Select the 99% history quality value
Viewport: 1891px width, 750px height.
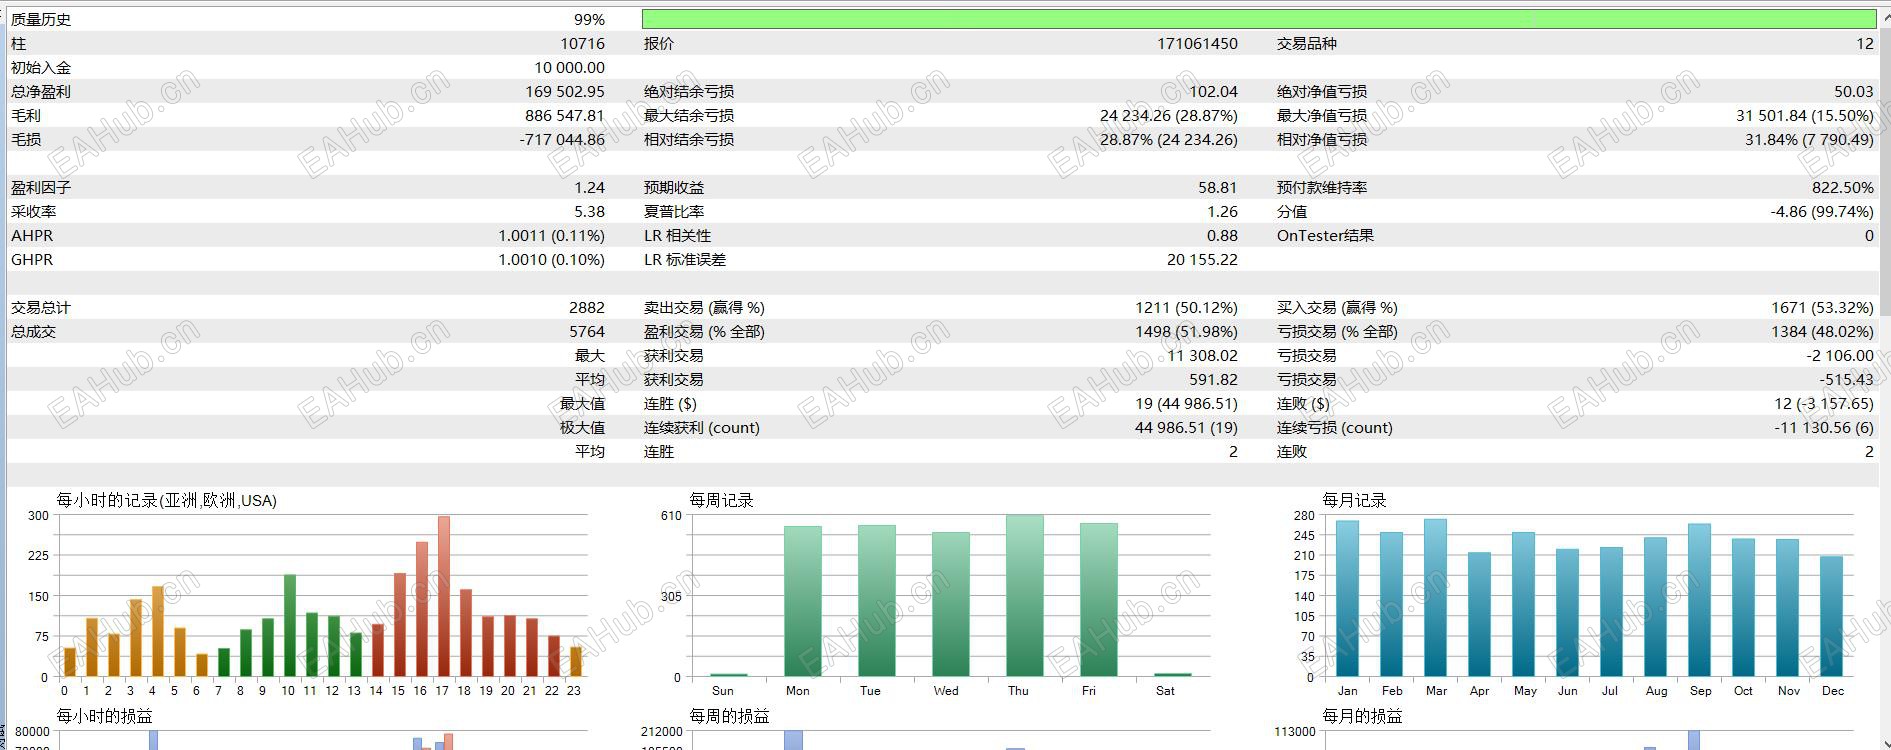coord(589,20)
